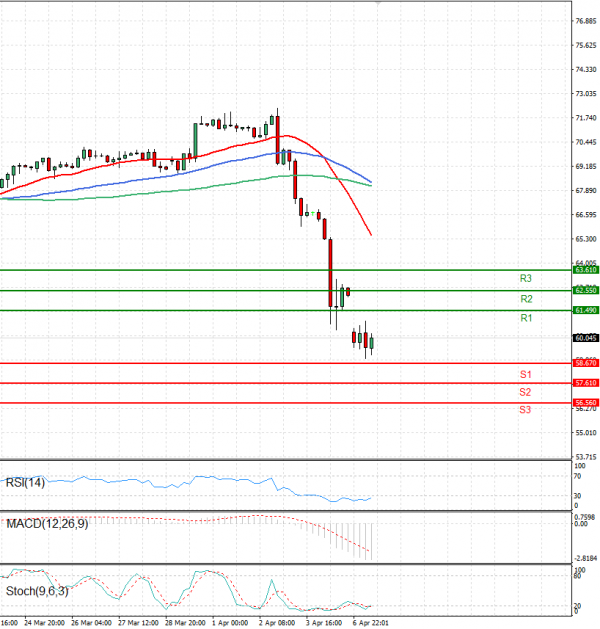Click the 3 Apr 16:00 time label
Screen dimensions: 600x629
pyautogui.click(x=324, y=623)
